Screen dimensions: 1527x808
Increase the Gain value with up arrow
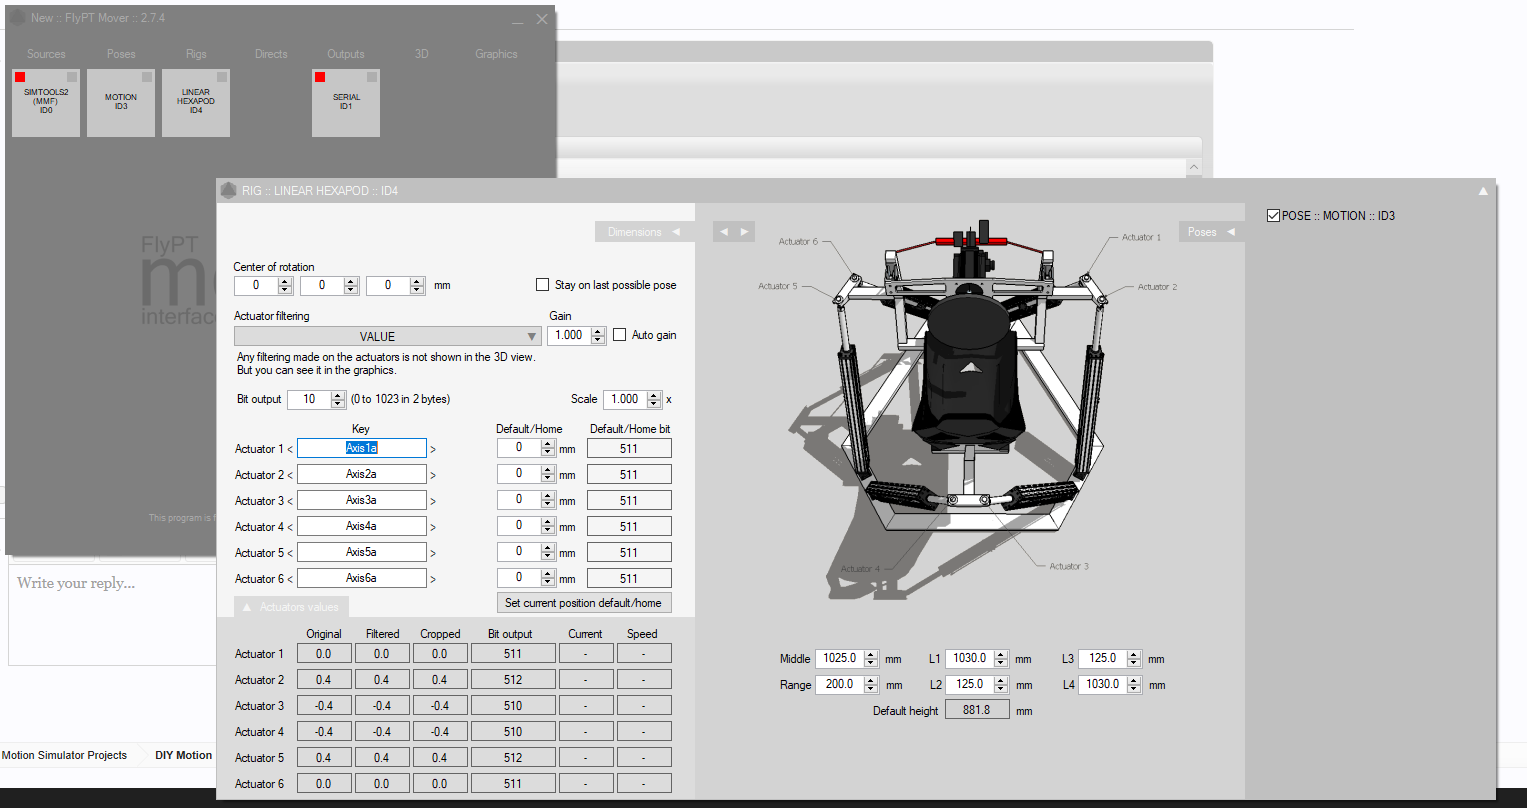click(598, 331)
